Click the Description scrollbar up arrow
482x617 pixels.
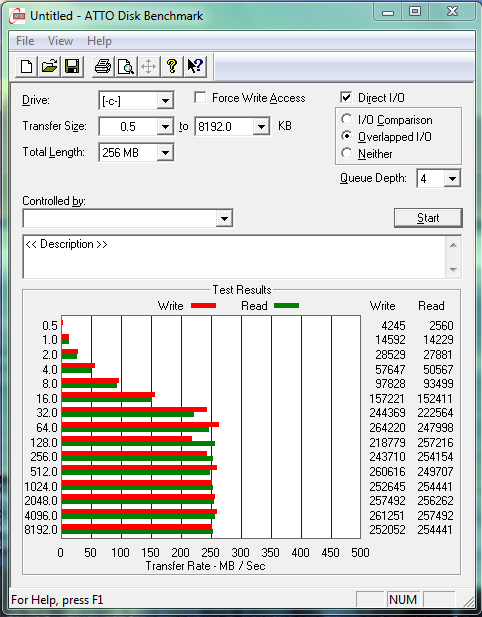(x=453, y=245)
